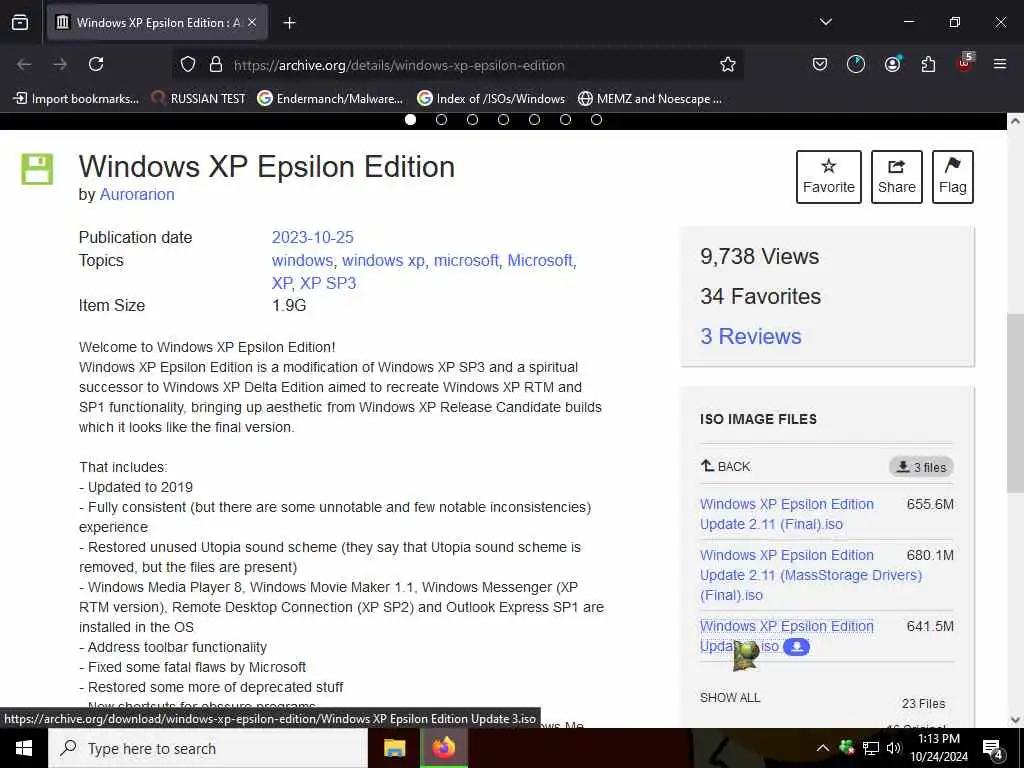1024x768 pixels.
Task: Favorite this archive item
Action: click(829, 177)
